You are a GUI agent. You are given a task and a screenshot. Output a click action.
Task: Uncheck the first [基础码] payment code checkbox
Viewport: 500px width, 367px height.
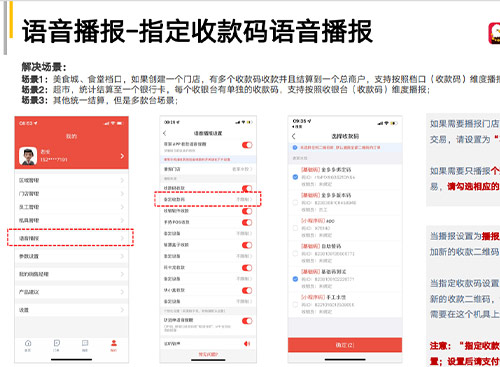point(295,177)
